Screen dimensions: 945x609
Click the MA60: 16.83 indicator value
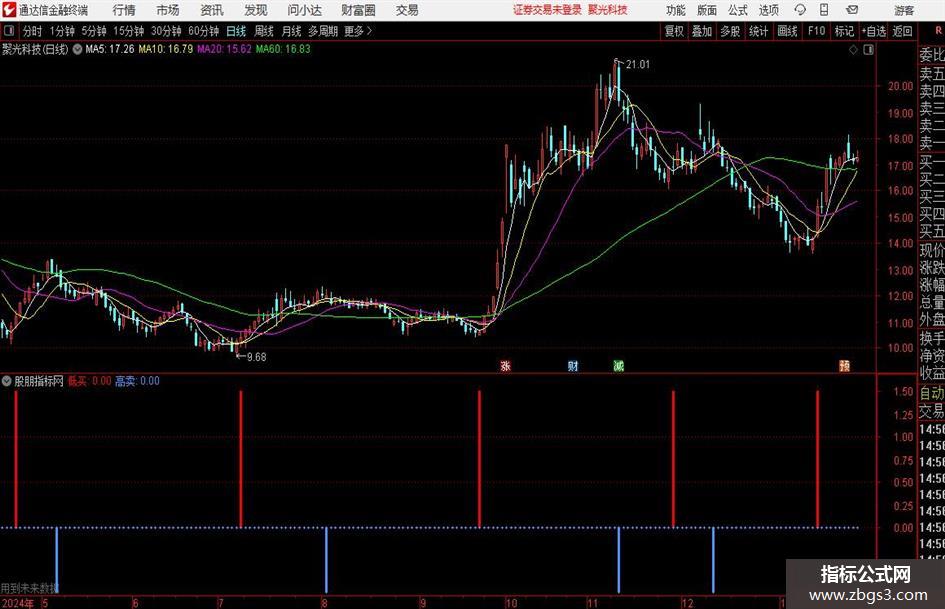click(x=283, y=49)
